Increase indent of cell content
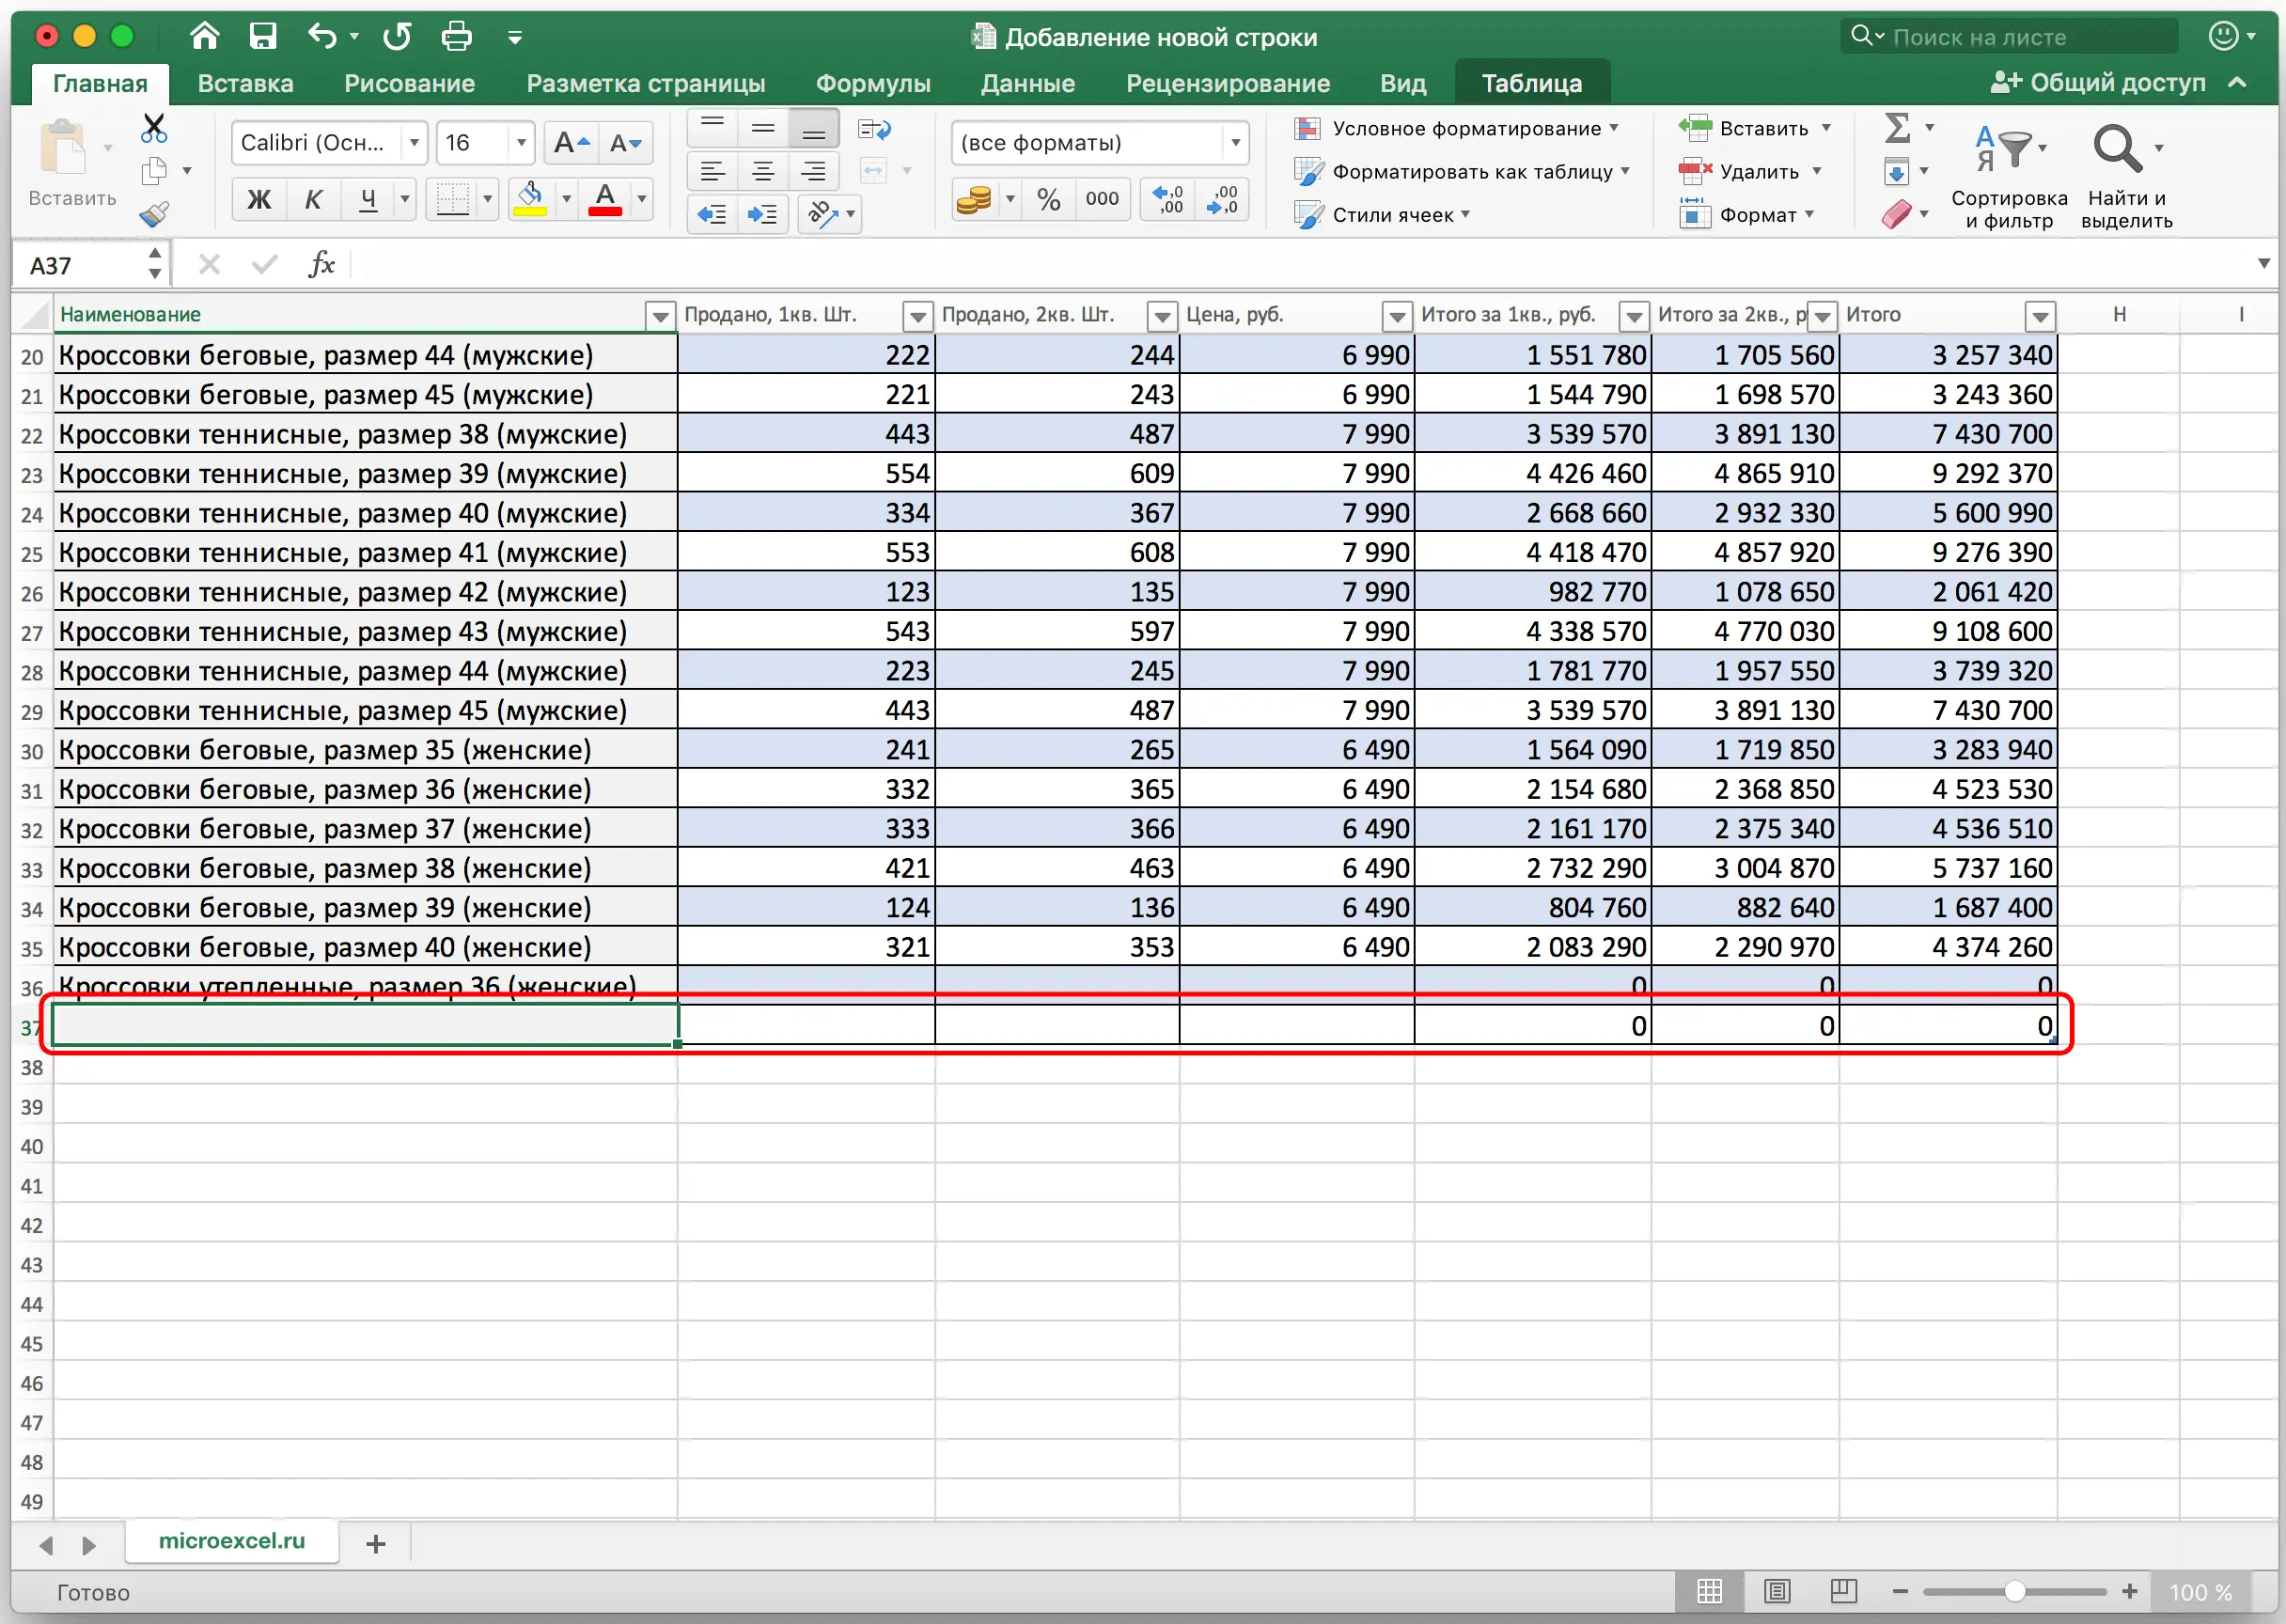The width and height of the screenshot is (2286, 1624). [763, 214]
